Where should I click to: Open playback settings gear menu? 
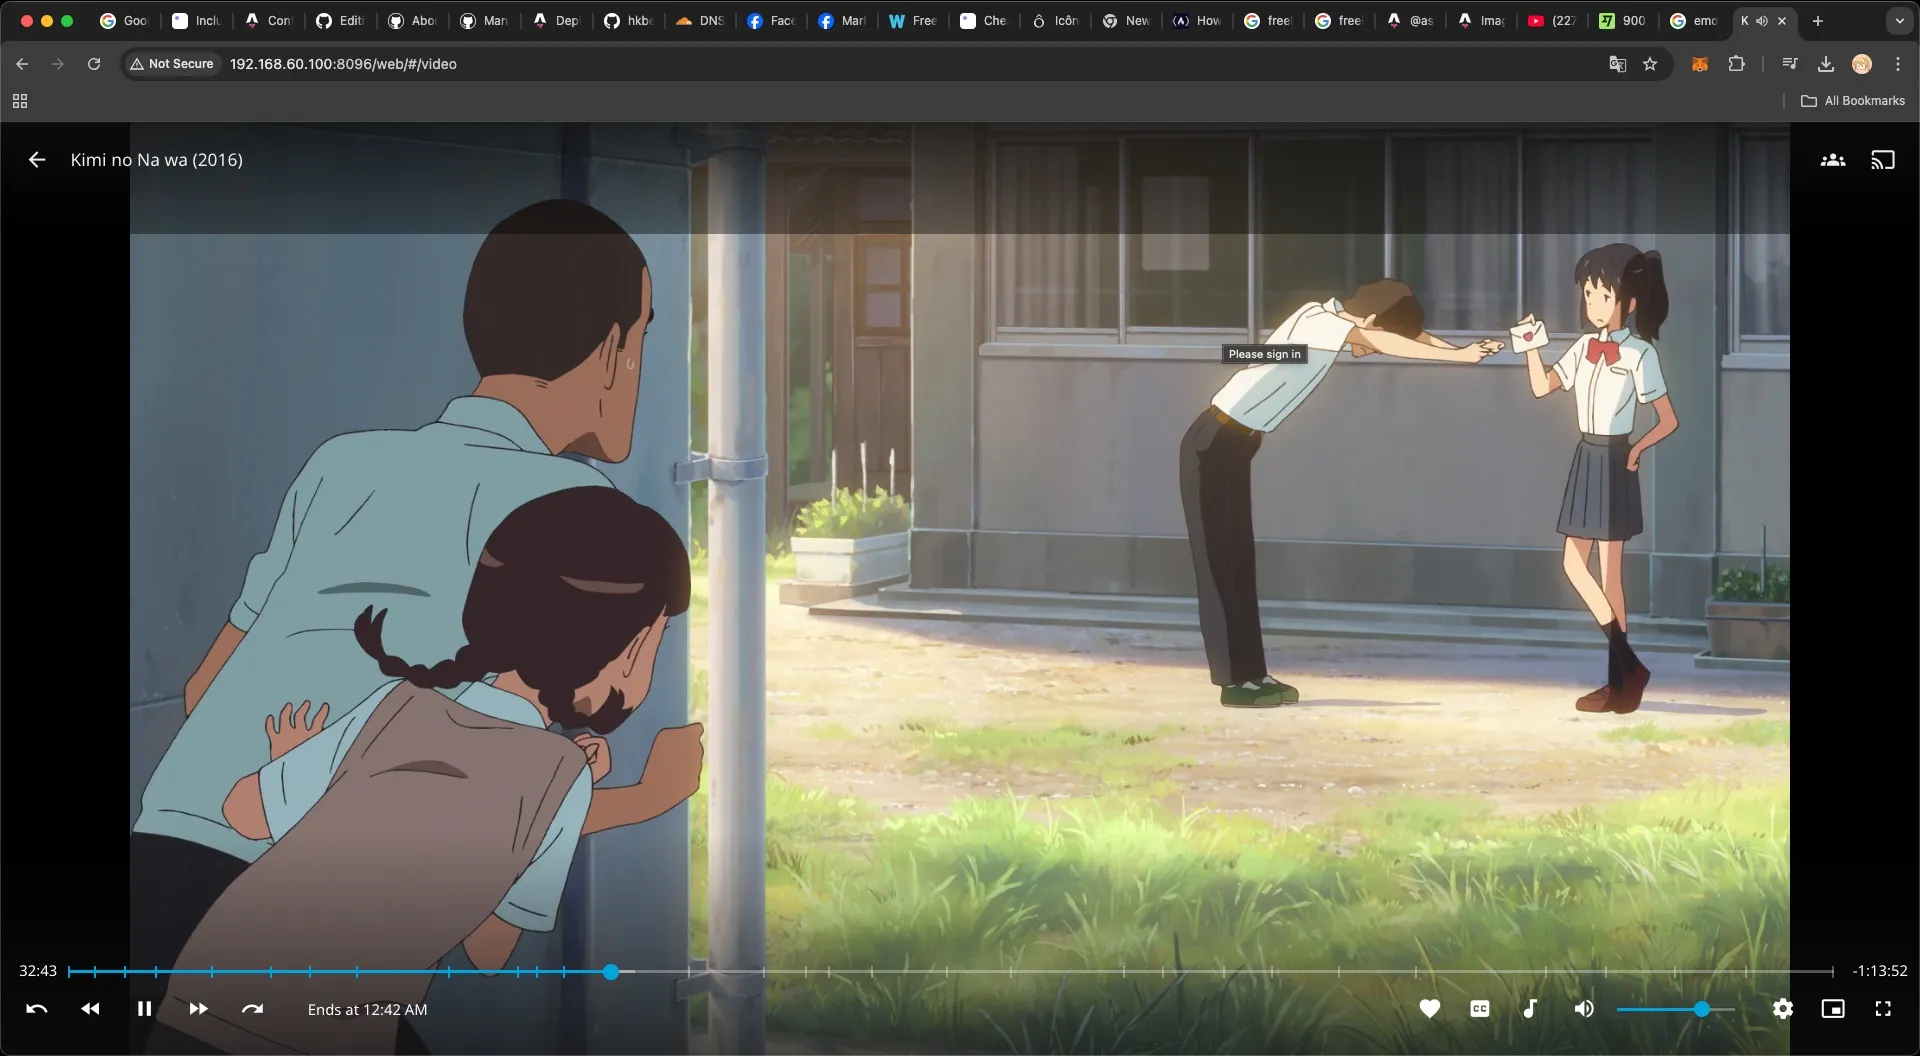click(x=1783, y=1009)
